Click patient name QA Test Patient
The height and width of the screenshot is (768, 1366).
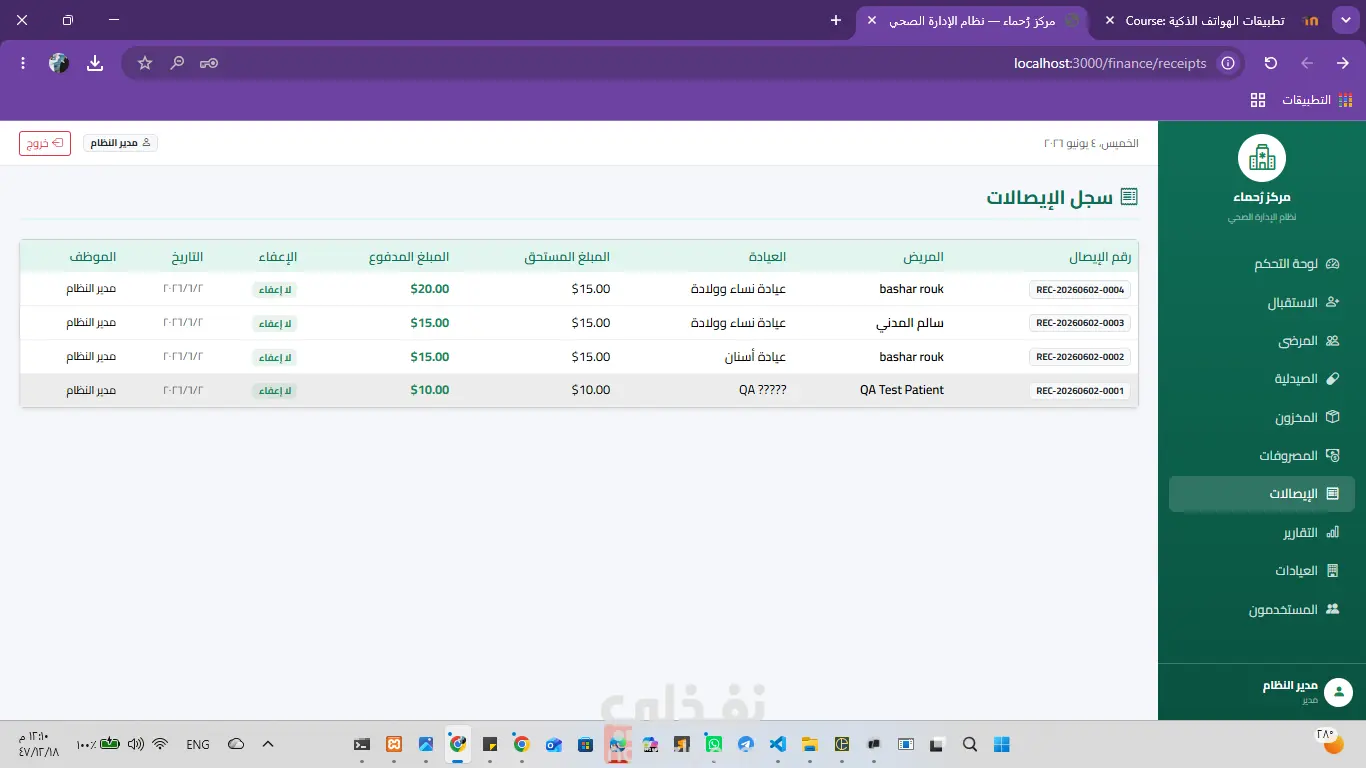pyautogui.click(x=902, y=390)
